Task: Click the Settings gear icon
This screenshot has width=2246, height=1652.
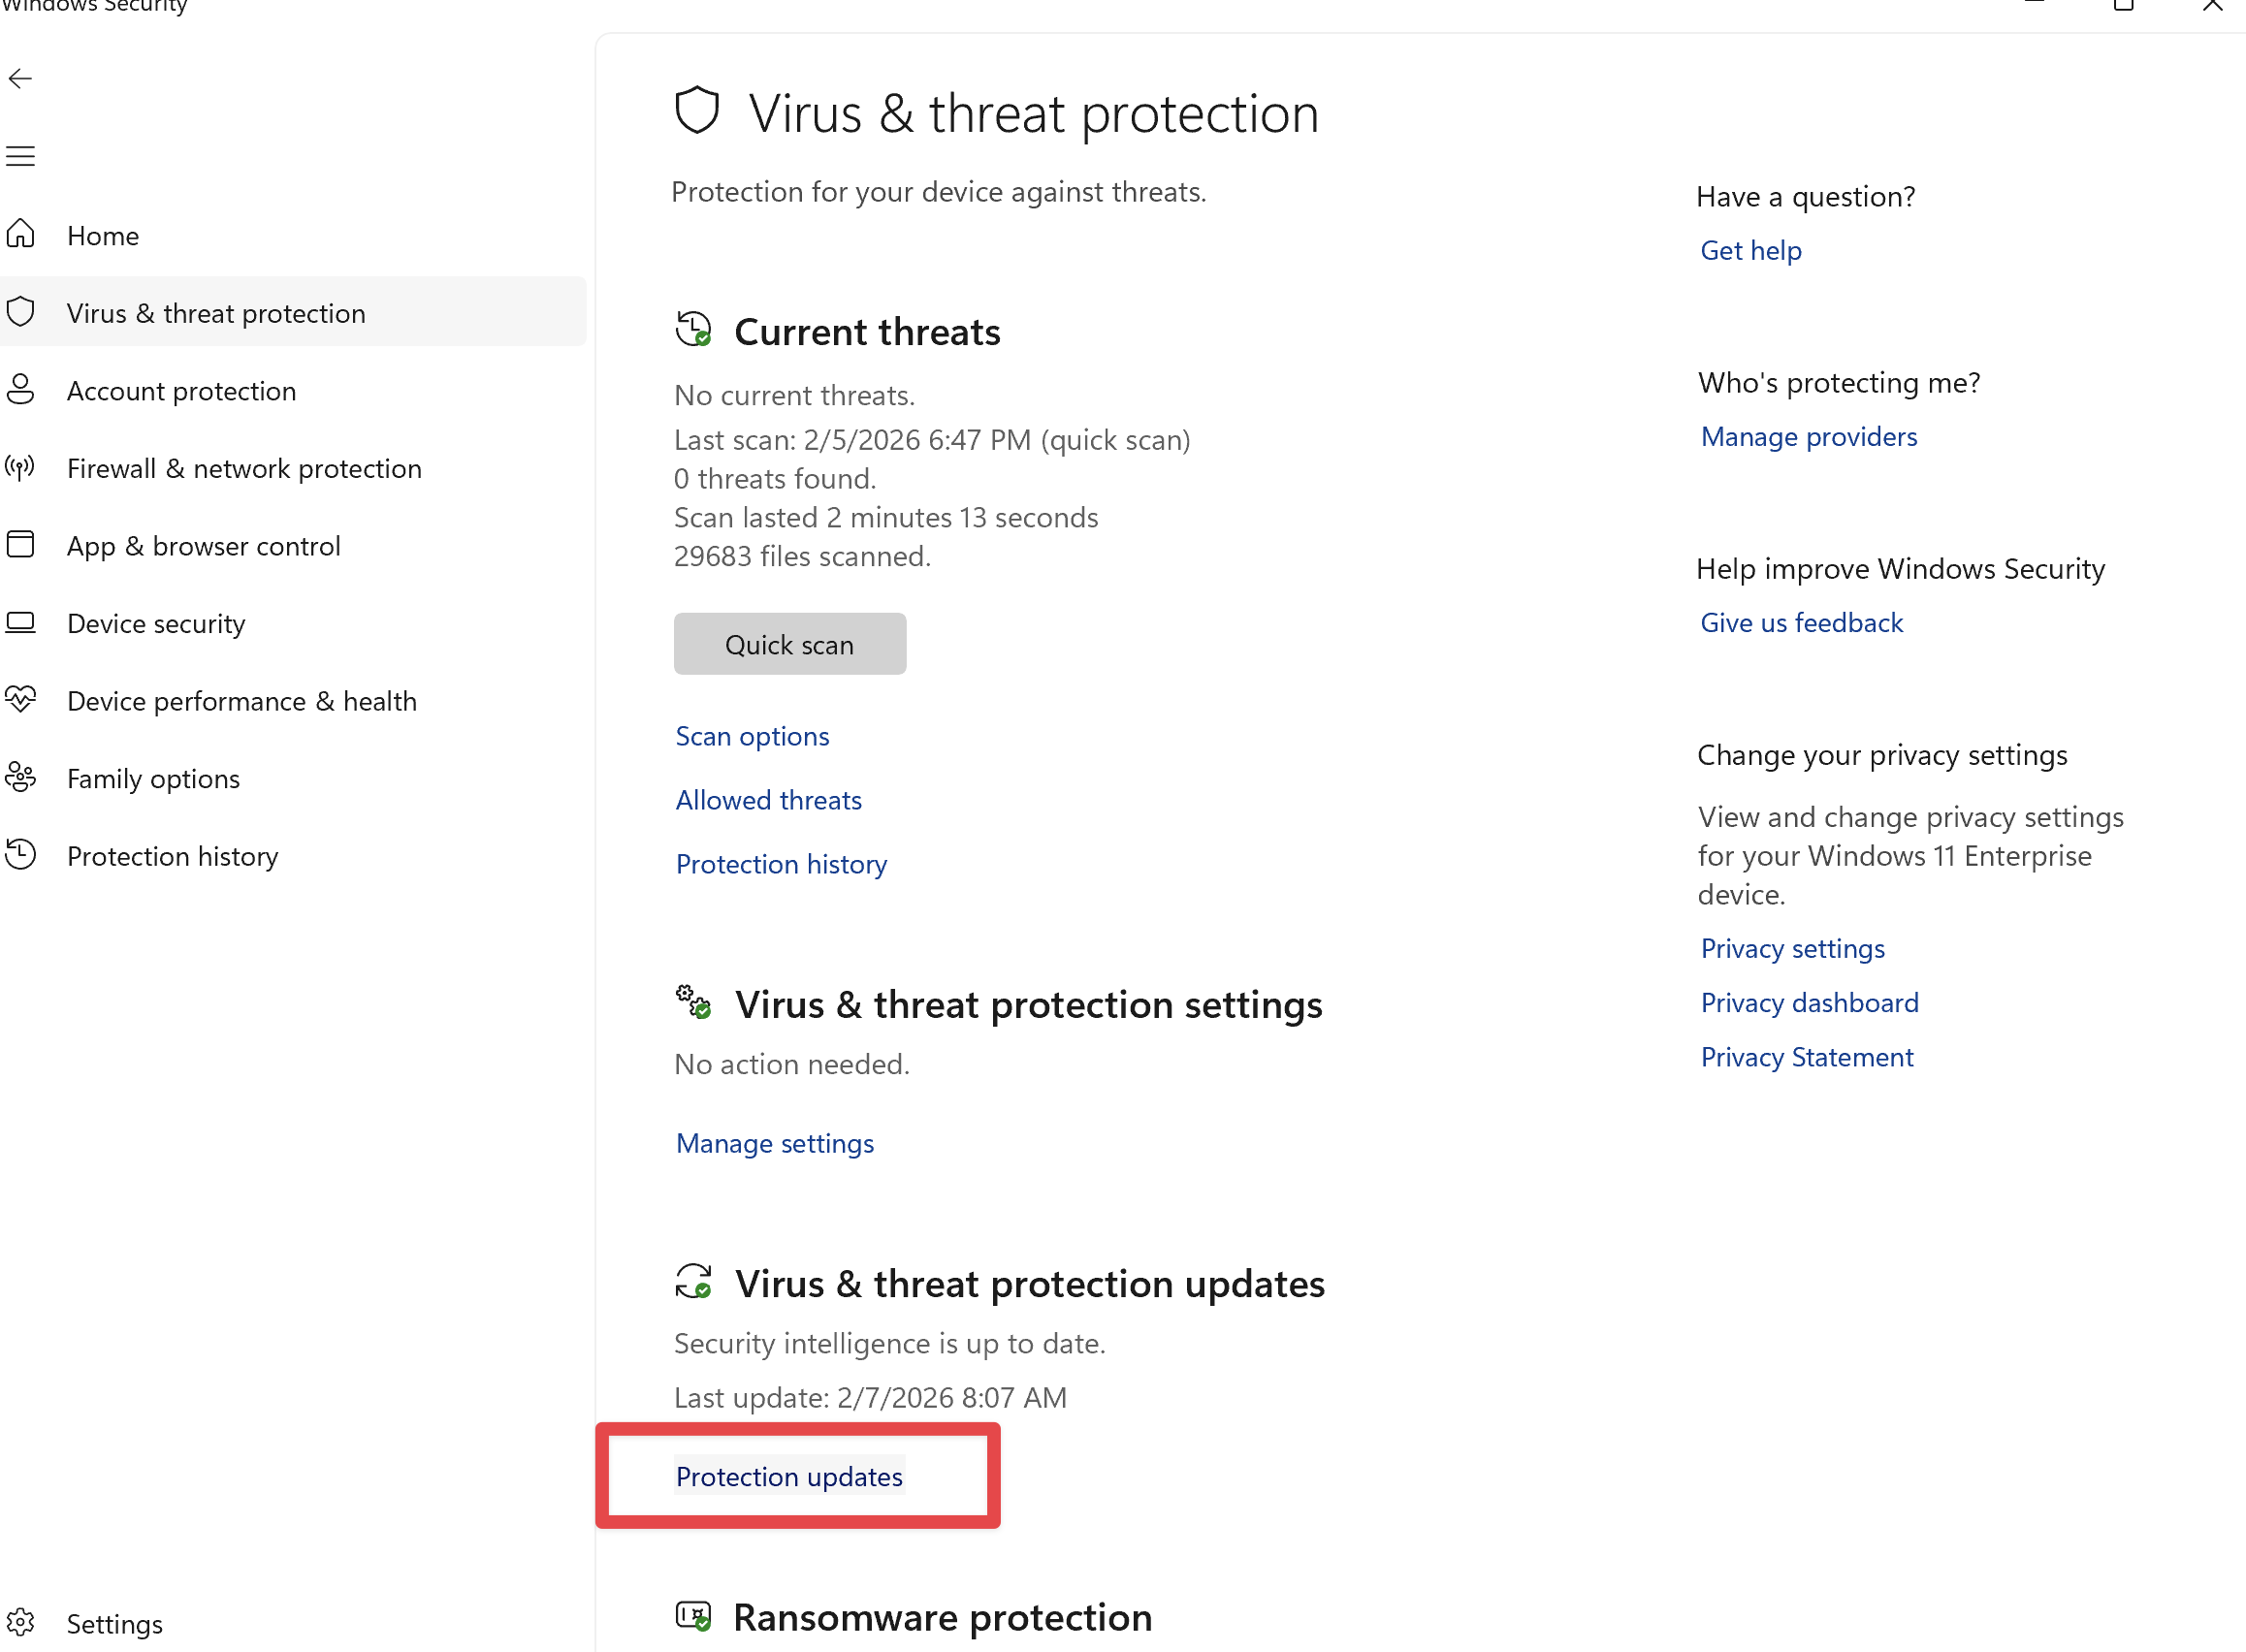Action: tap(21, 1622)
